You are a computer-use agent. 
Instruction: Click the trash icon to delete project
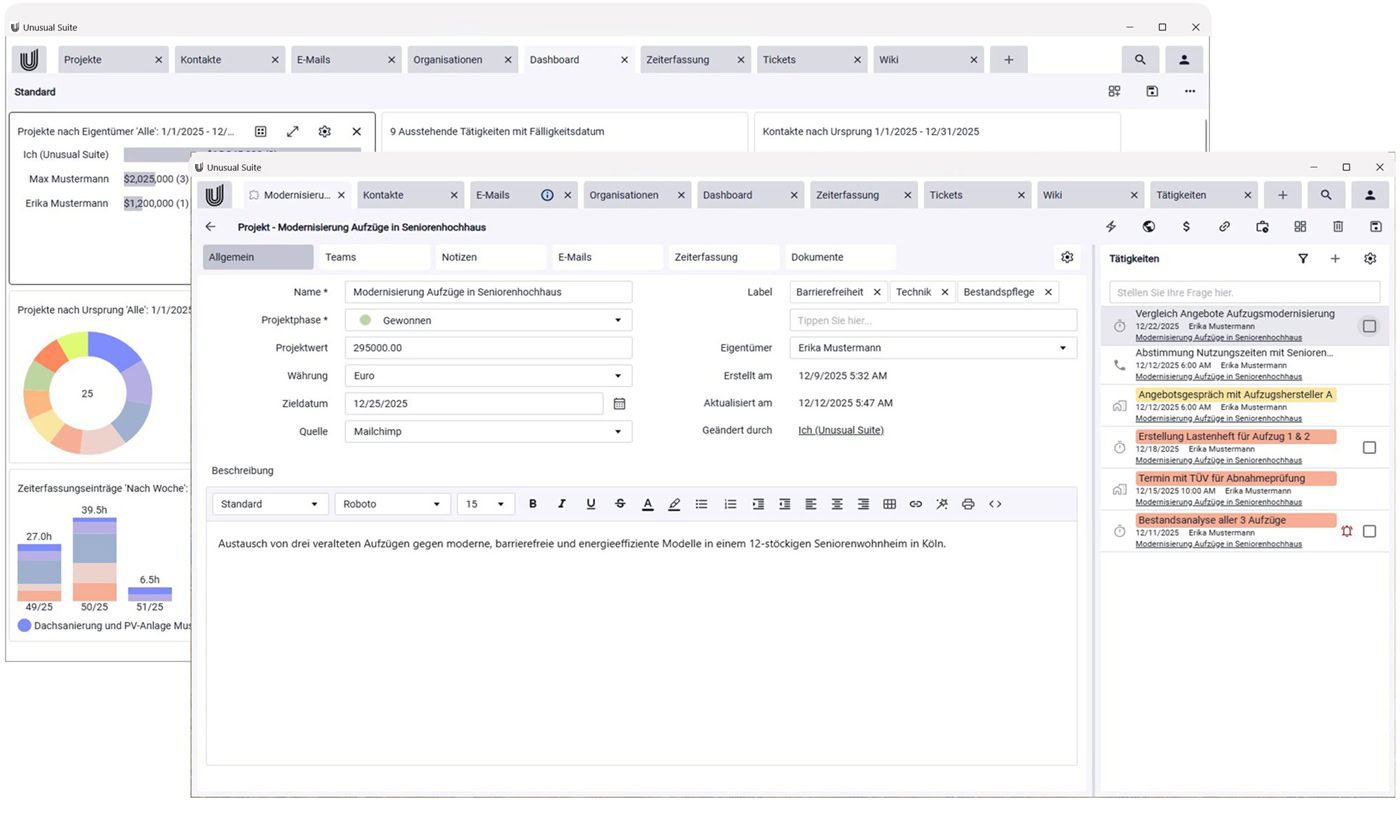1338,227
